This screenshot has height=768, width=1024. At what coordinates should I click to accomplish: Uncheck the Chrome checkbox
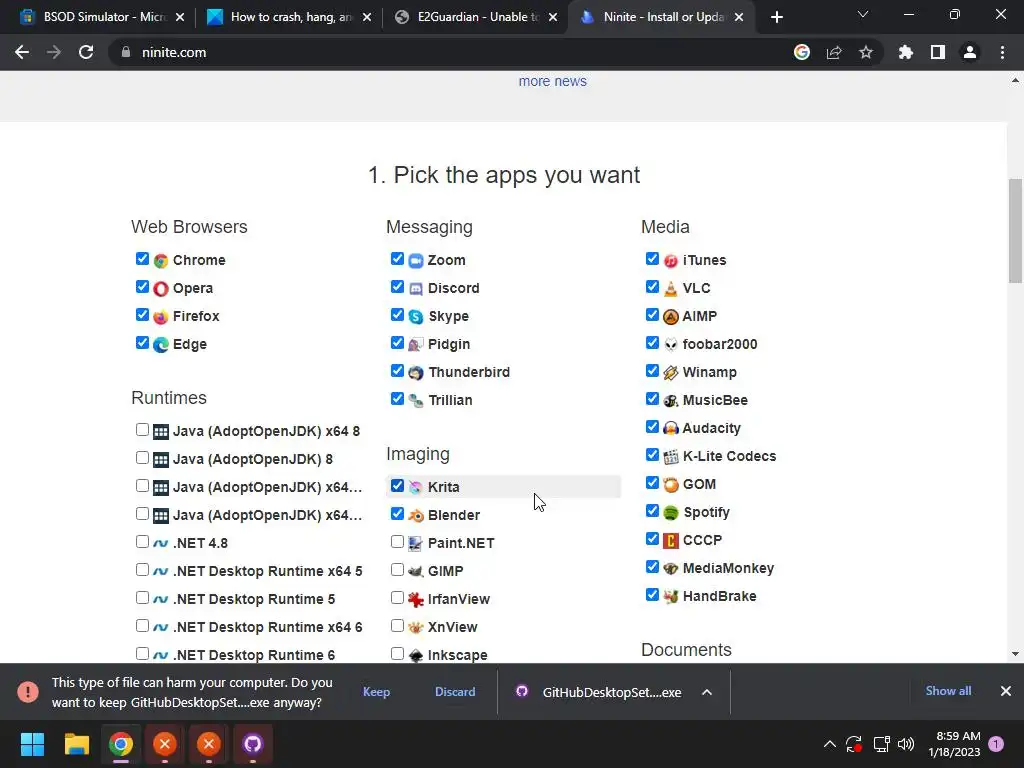pos(142,259)
